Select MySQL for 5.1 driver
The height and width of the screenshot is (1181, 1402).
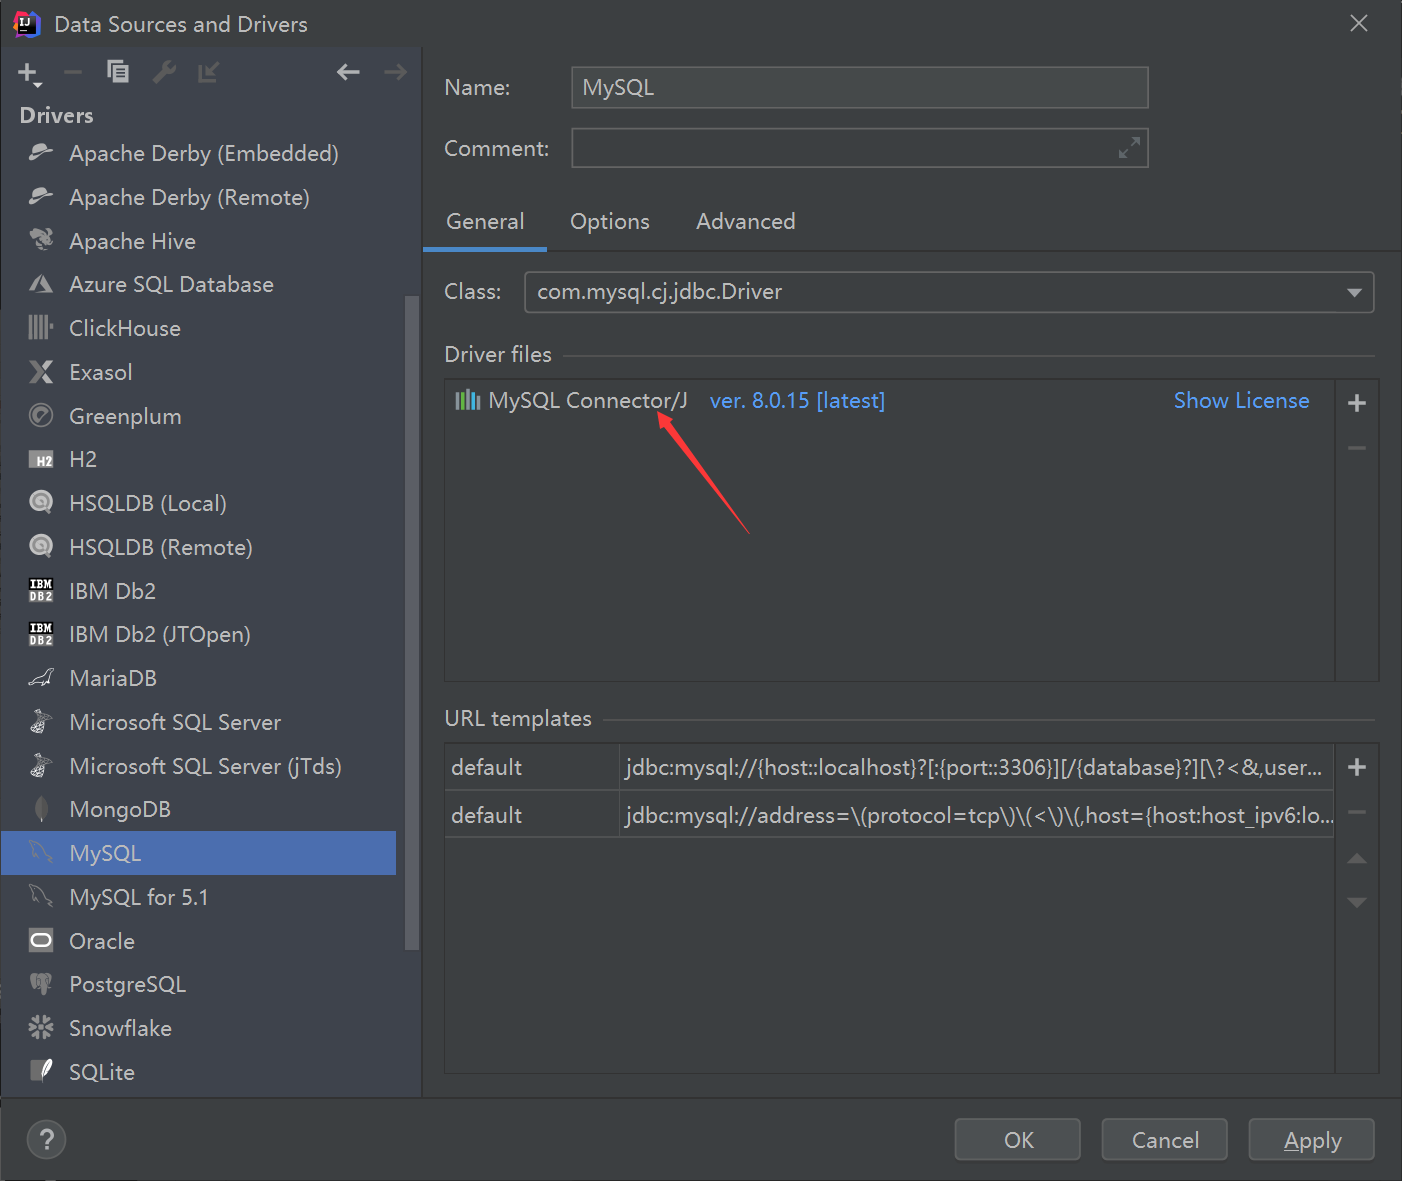(198, 897)
